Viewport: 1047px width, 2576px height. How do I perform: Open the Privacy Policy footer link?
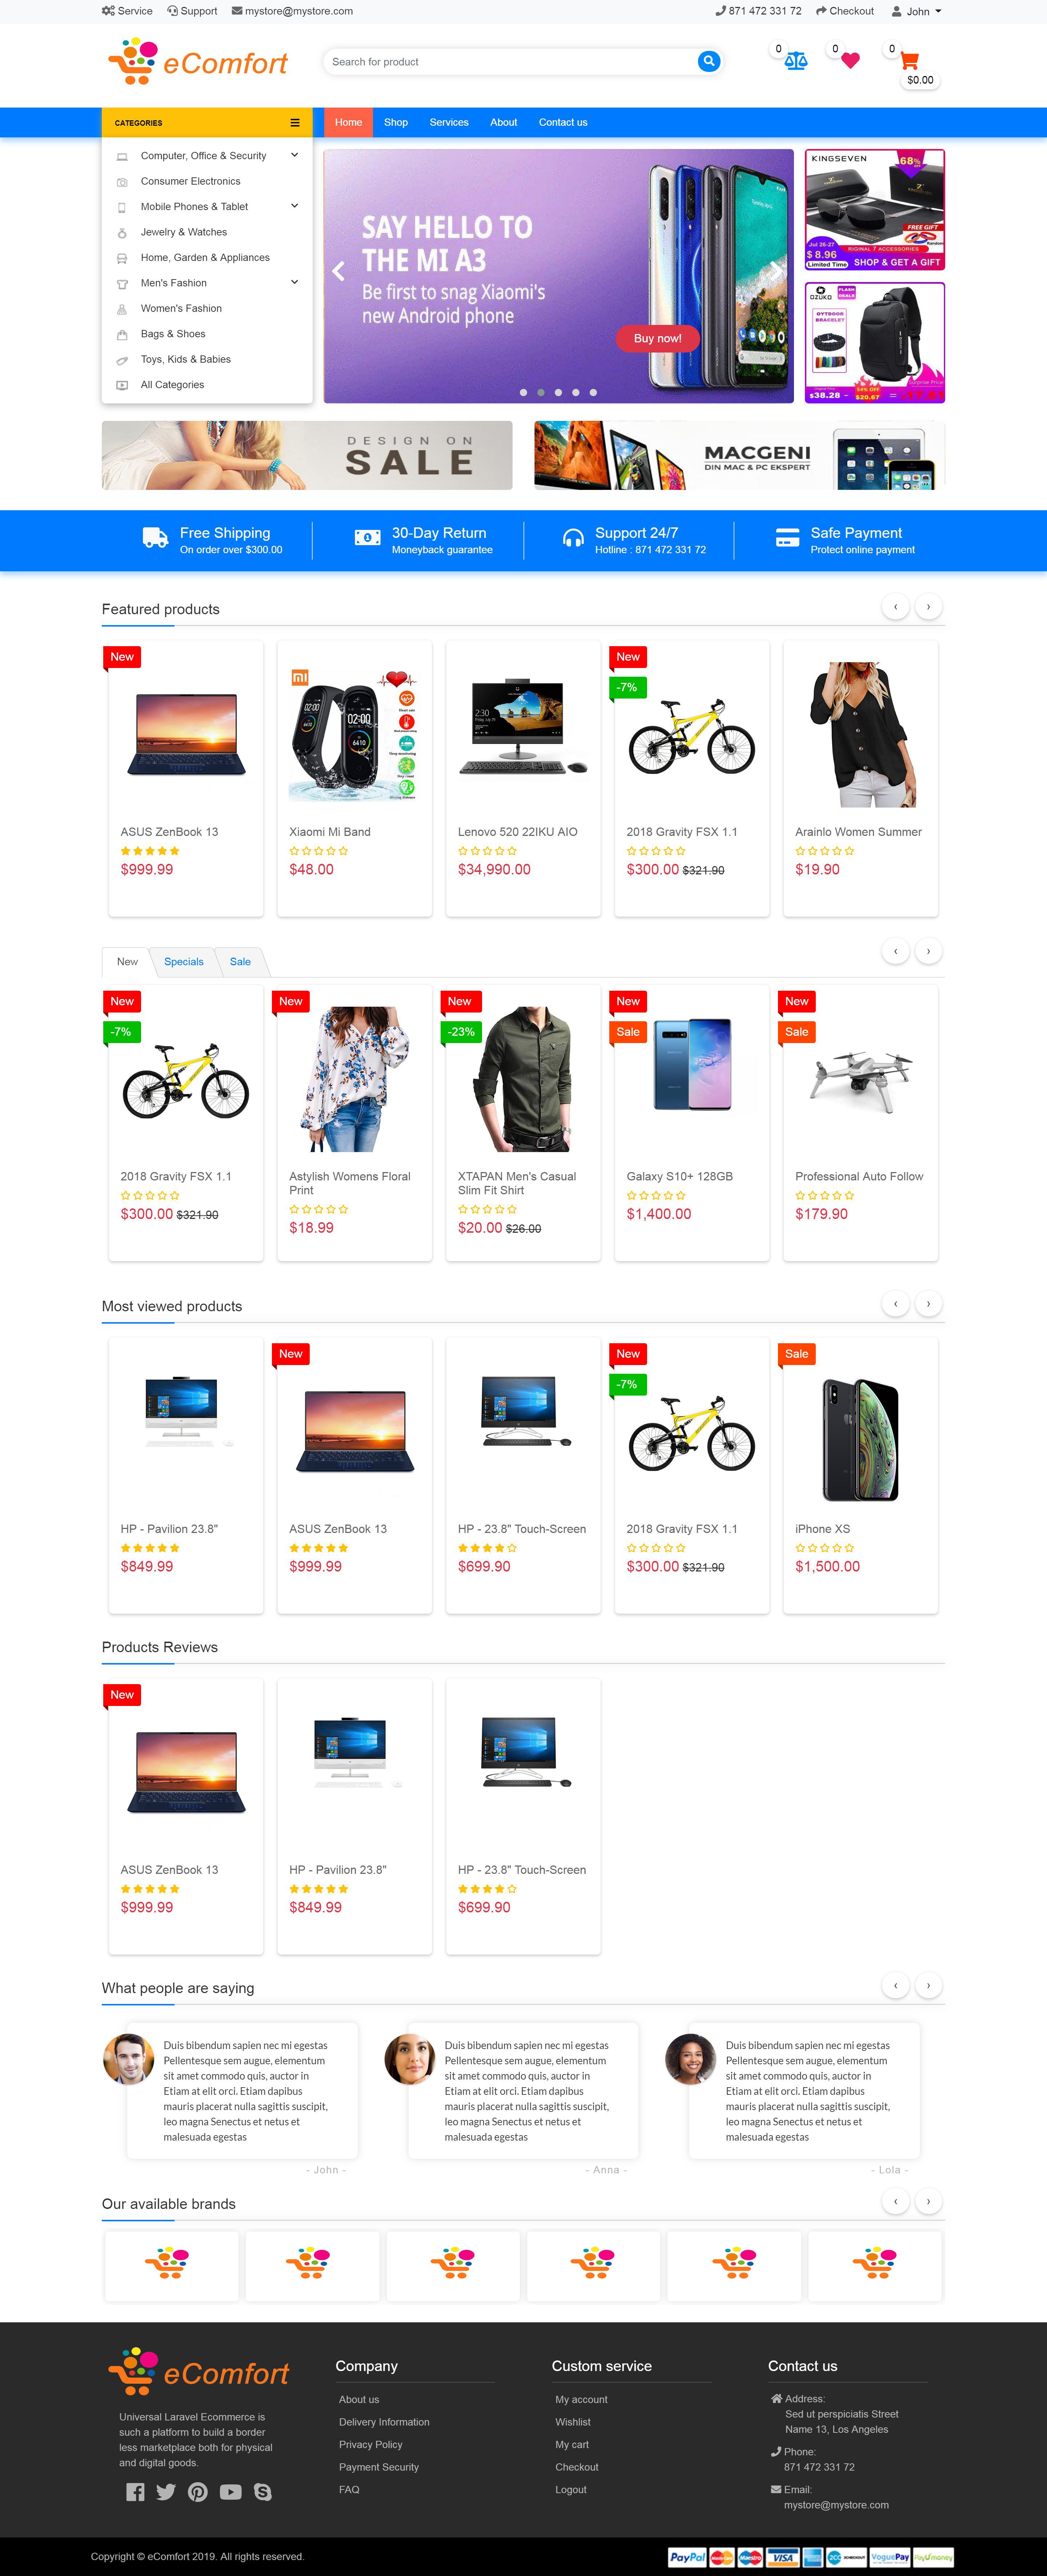(371, 2444)
